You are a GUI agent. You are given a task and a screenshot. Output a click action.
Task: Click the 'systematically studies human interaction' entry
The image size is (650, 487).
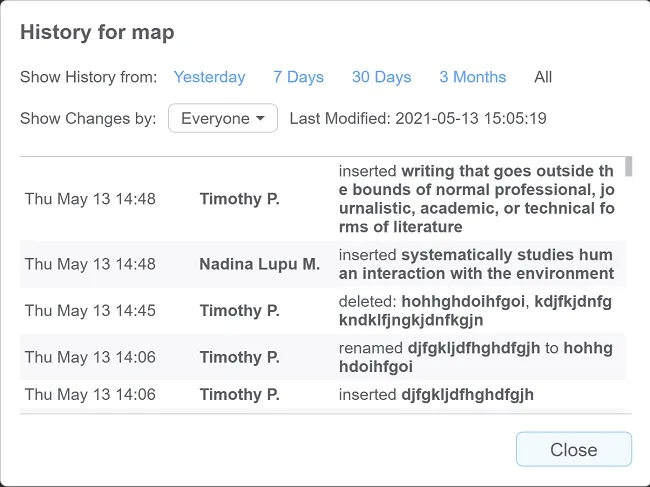476,264
